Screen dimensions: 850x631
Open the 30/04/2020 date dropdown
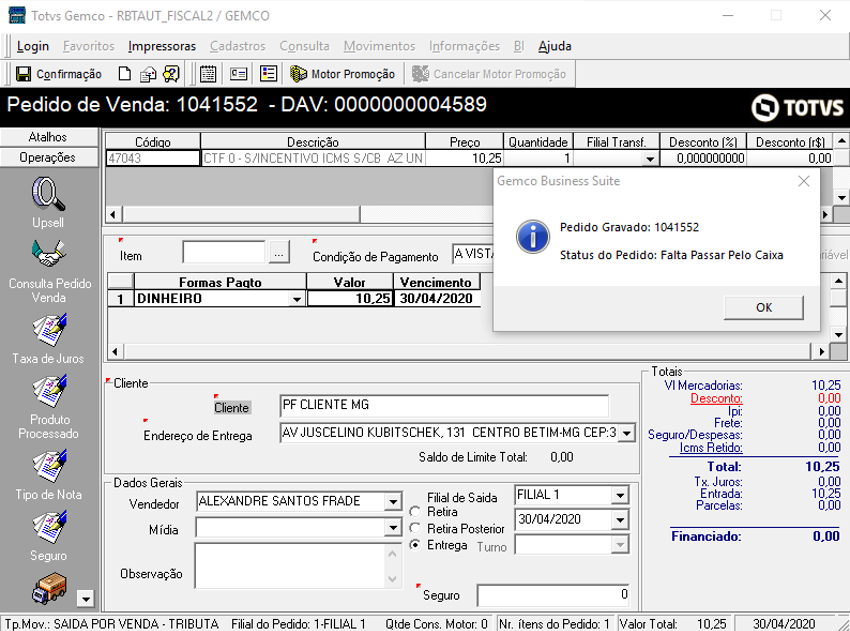(620, 520)
